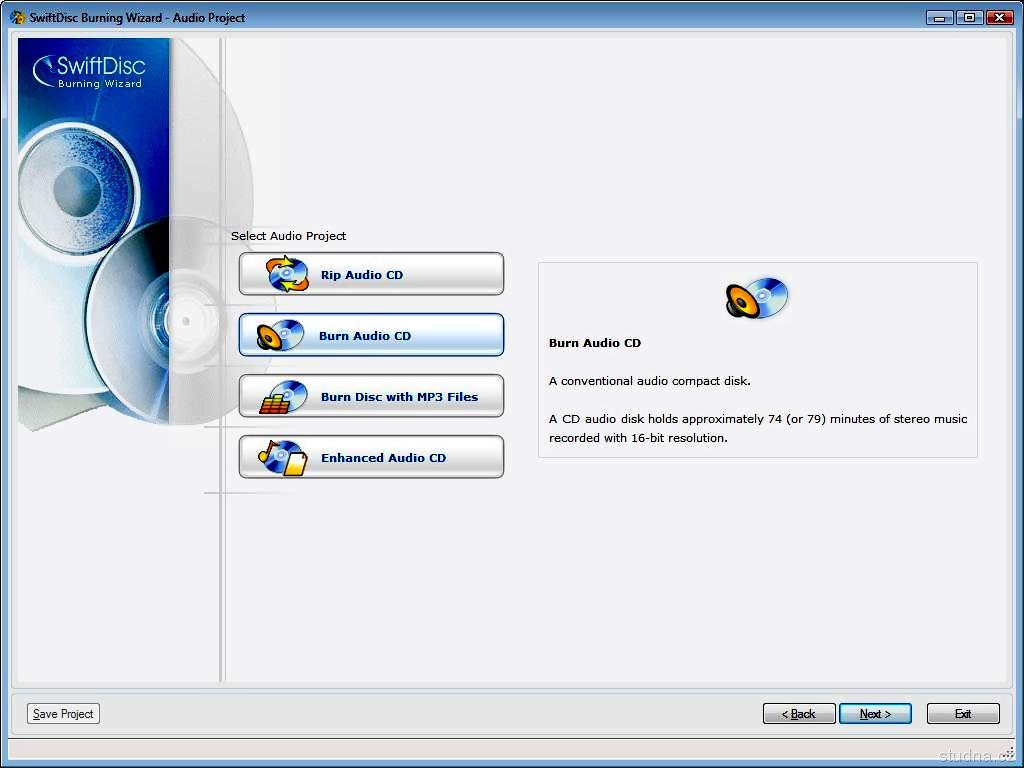The image size is (1024, 768).
Task: Click the SwiftDisc Burning Wizard logo
Action: pos(89,72)
